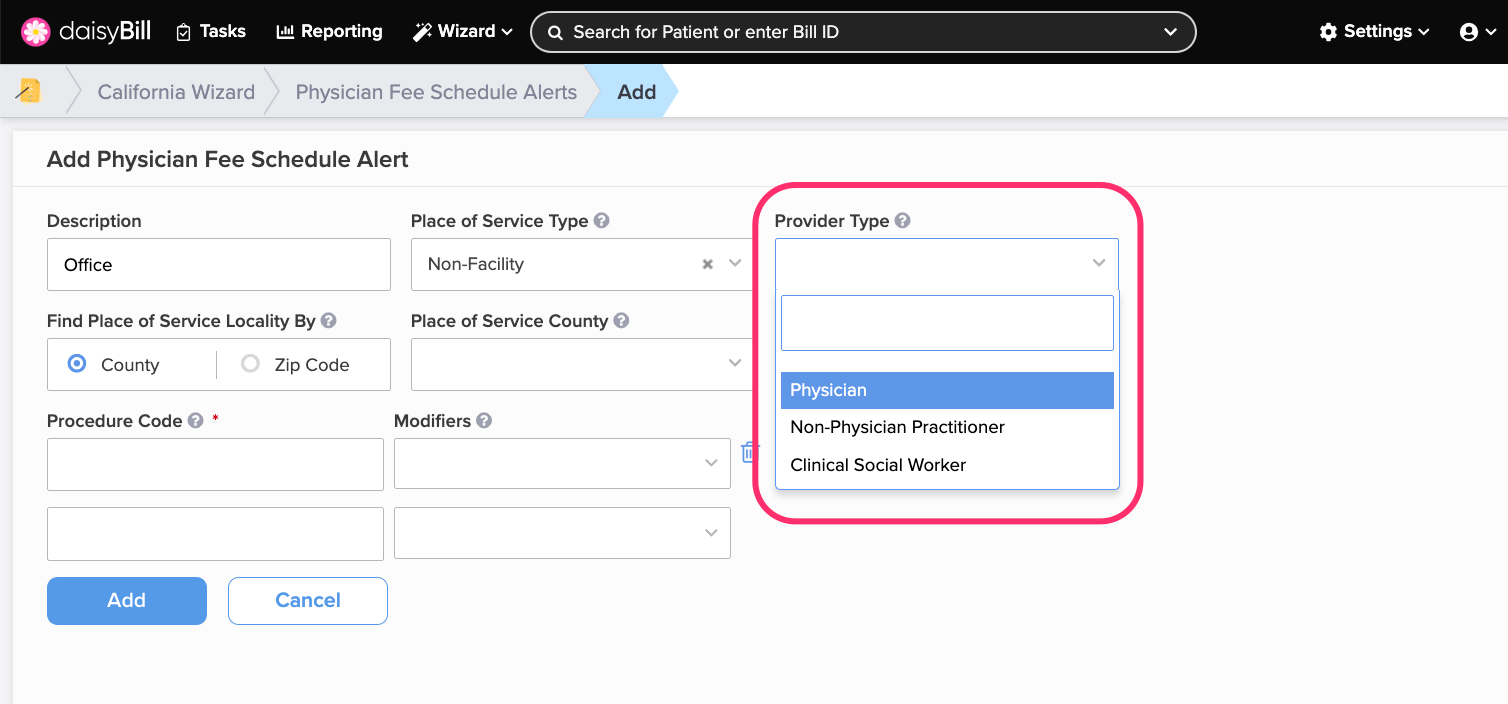Select the Zip Code radio button
This screenshot has height=704, width=1508.
(250, 364)
